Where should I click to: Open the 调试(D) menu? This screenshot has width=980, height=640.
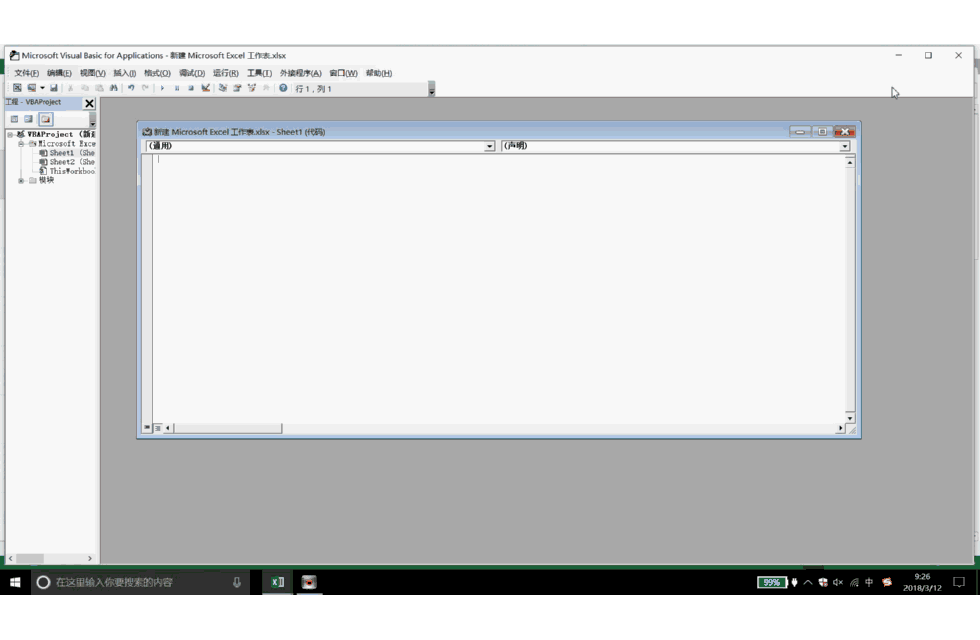[192, 73]
